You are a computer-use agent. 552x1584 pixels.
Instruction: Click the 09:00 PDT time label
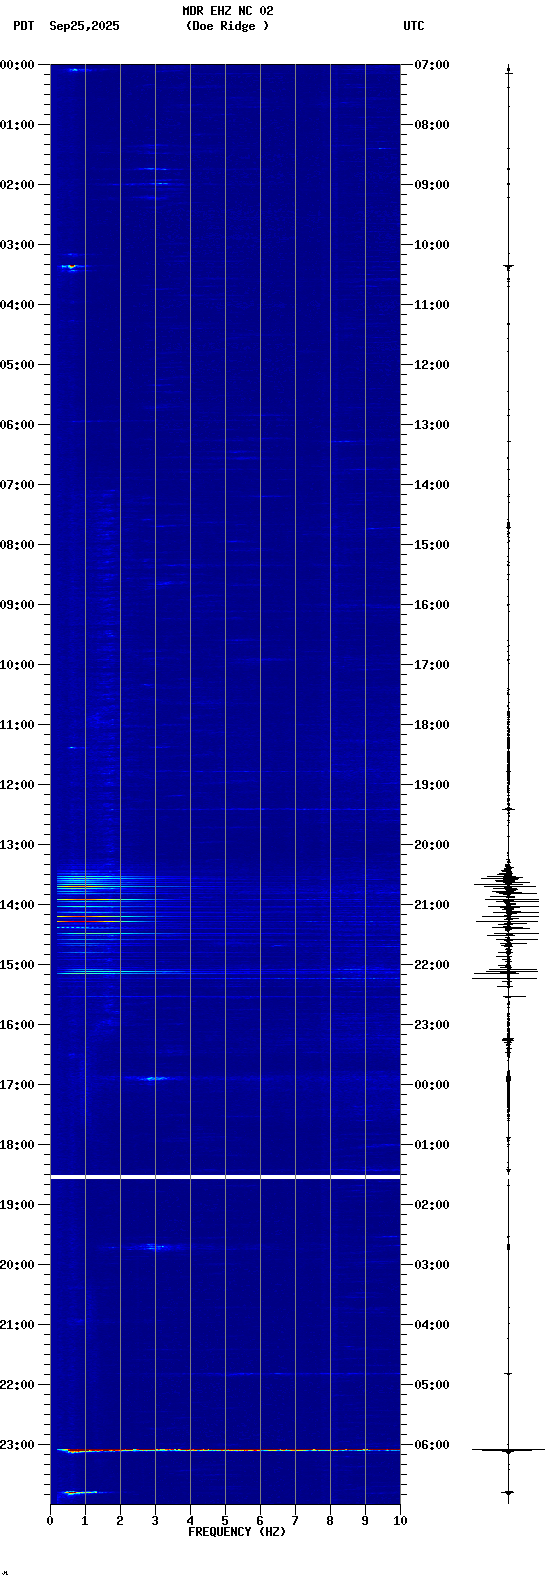[x=18, y=605]
